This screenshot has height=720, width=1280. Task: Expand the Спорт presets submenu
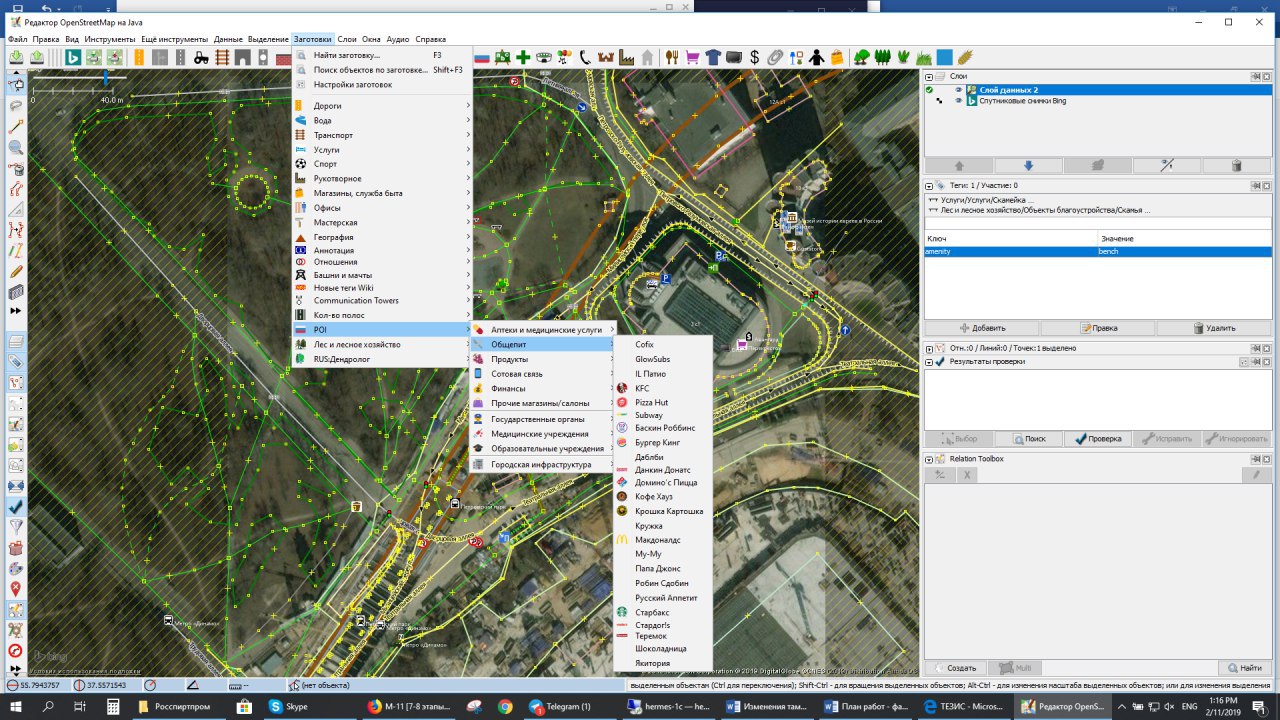coord(382,164)
